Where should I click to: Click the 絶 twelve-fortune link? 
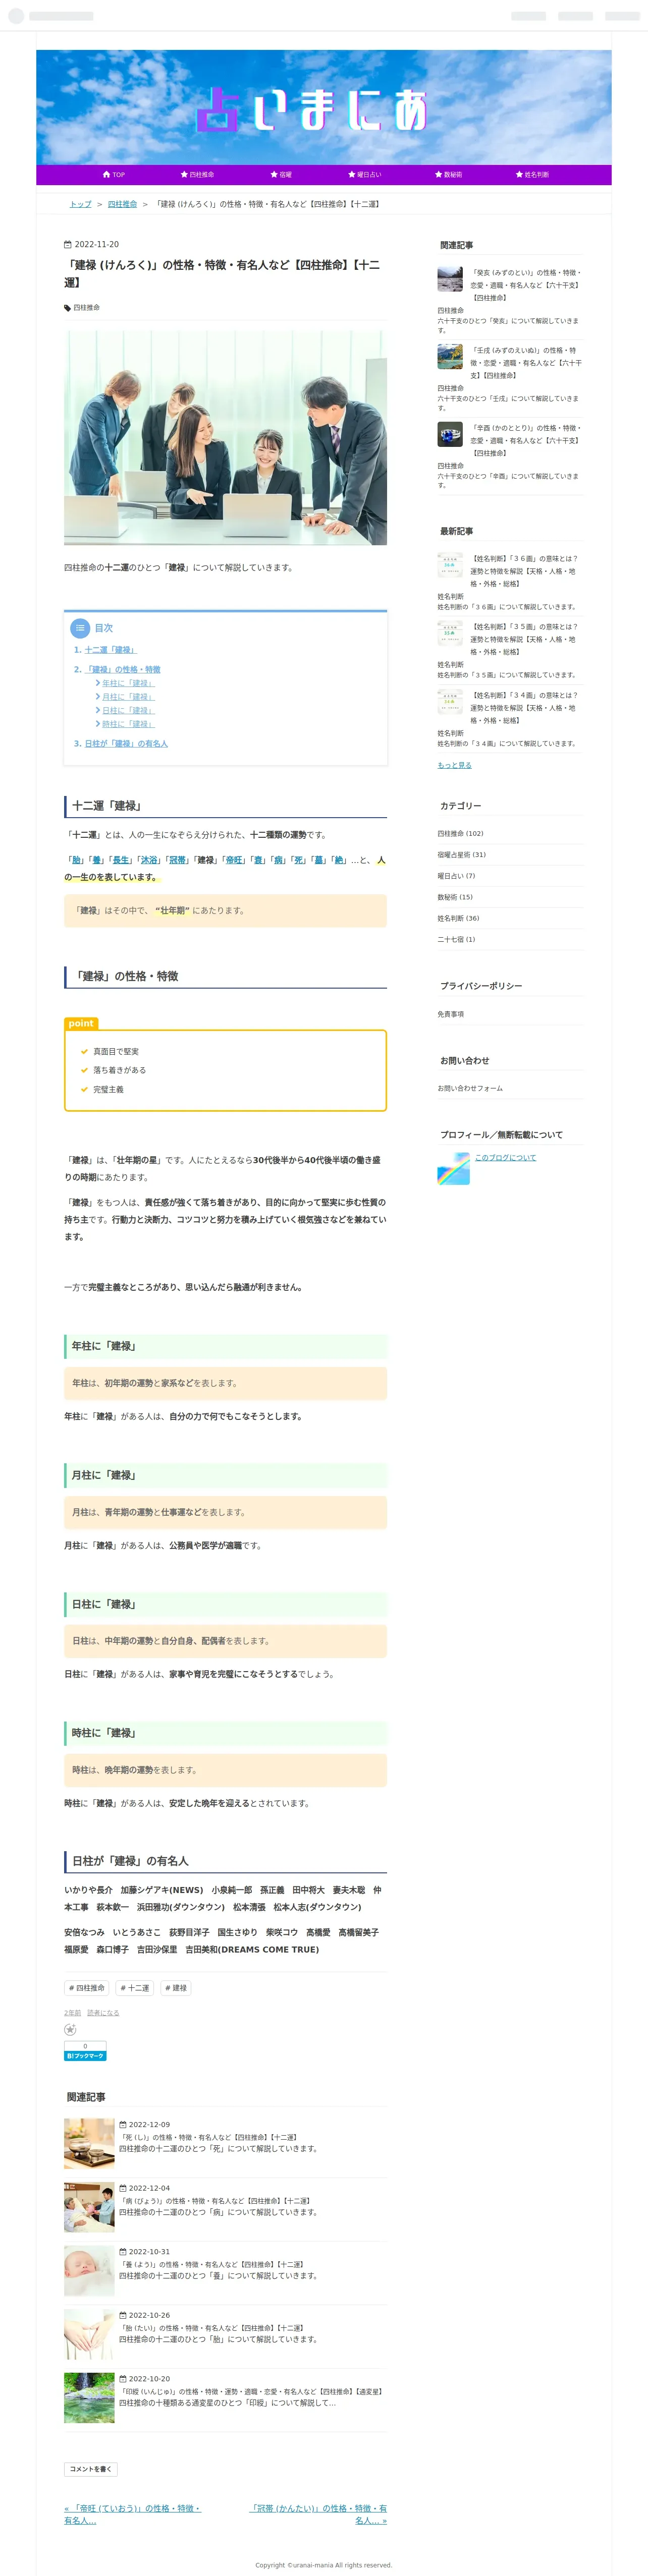click(x=340, y=860)
